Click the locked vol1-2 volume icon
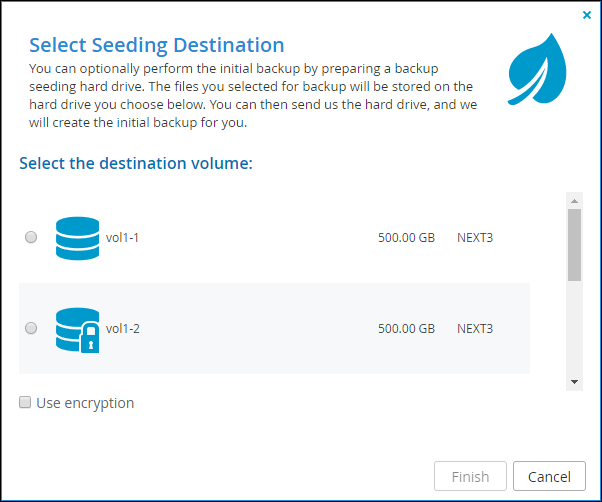602x502 pixels. pyautogui.click(x=78, y=330)
